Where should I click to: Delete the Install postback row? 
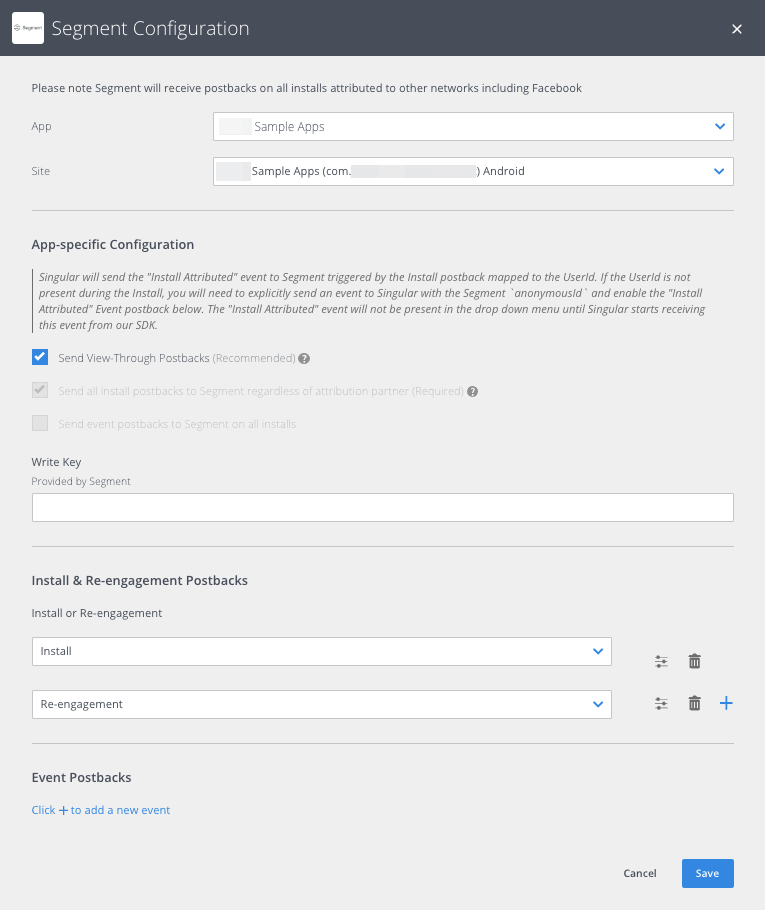click(x=694, y=661)
